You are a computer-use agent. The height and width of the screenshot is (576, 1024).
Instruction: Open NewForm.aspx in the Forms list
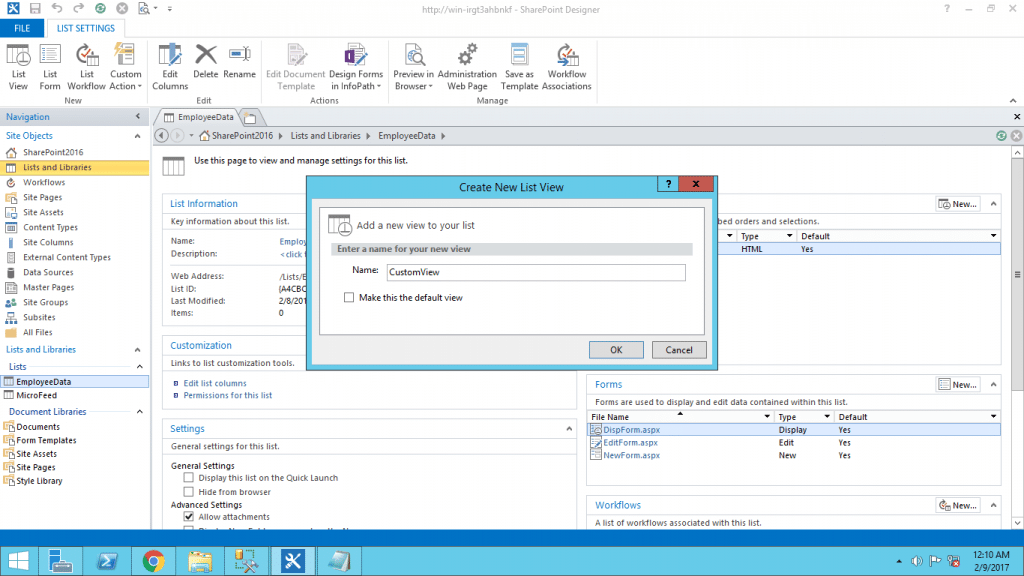click(x=632, y=455)
